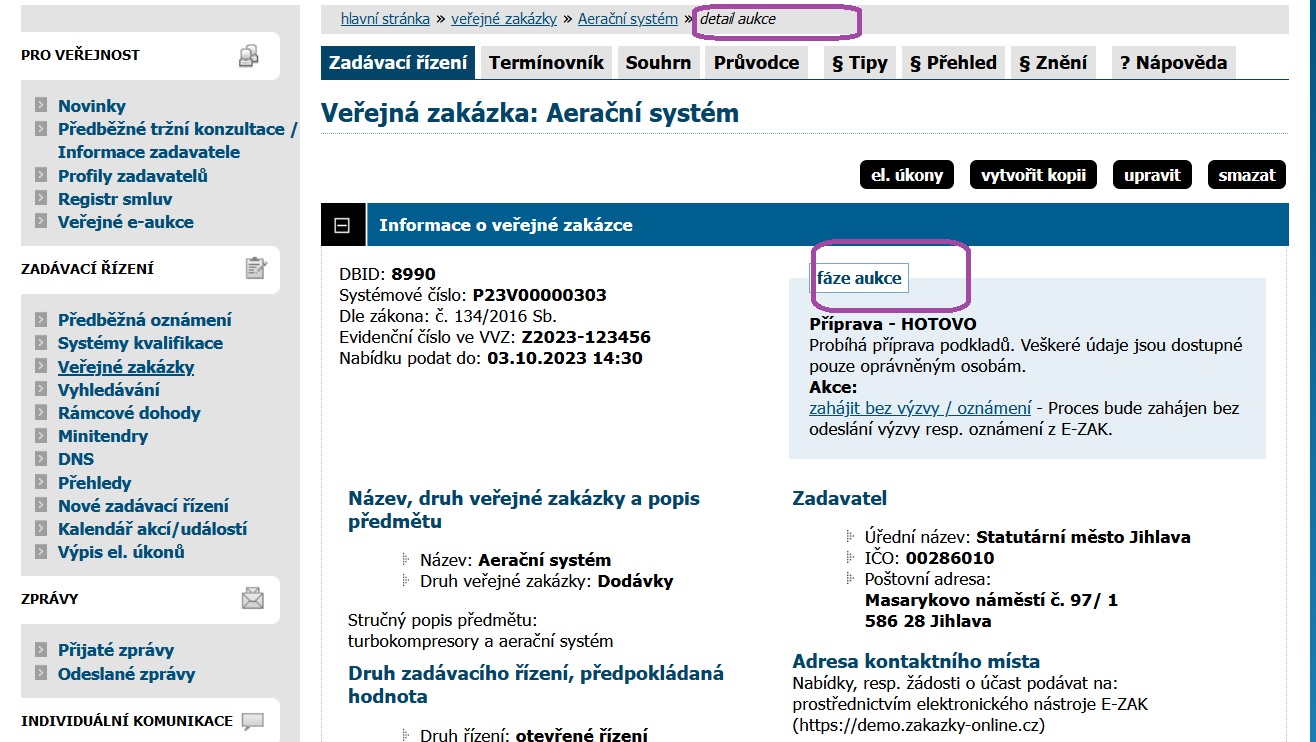Click the INDIVIDUÁLNÍ KOMUNIKACE speech bubble icon
Viewport: 1316px width, 742px height.
tap(253, 721)
